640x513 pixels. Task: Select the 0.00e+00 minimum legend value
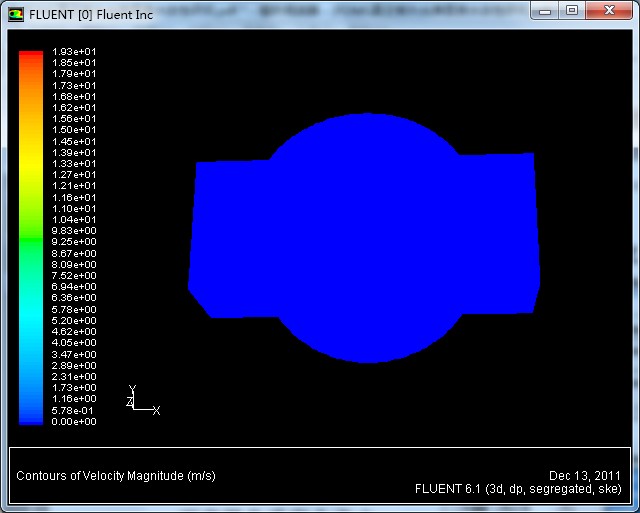[74, 422]
